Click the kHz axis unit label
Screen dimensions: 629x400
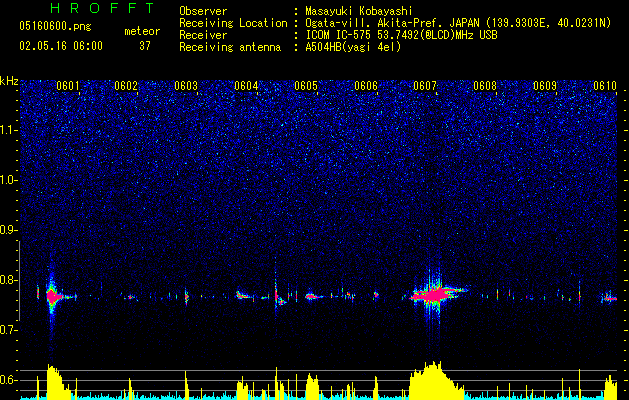point(9,81)
